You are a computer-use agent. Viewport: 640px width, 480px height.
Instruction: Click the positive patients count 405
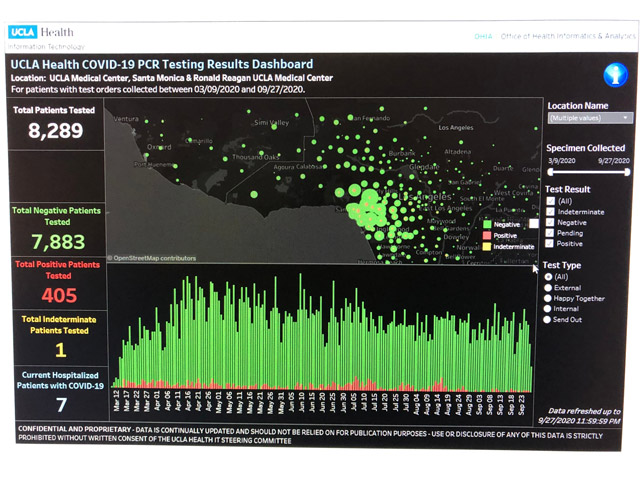click(x=59, y=295)
